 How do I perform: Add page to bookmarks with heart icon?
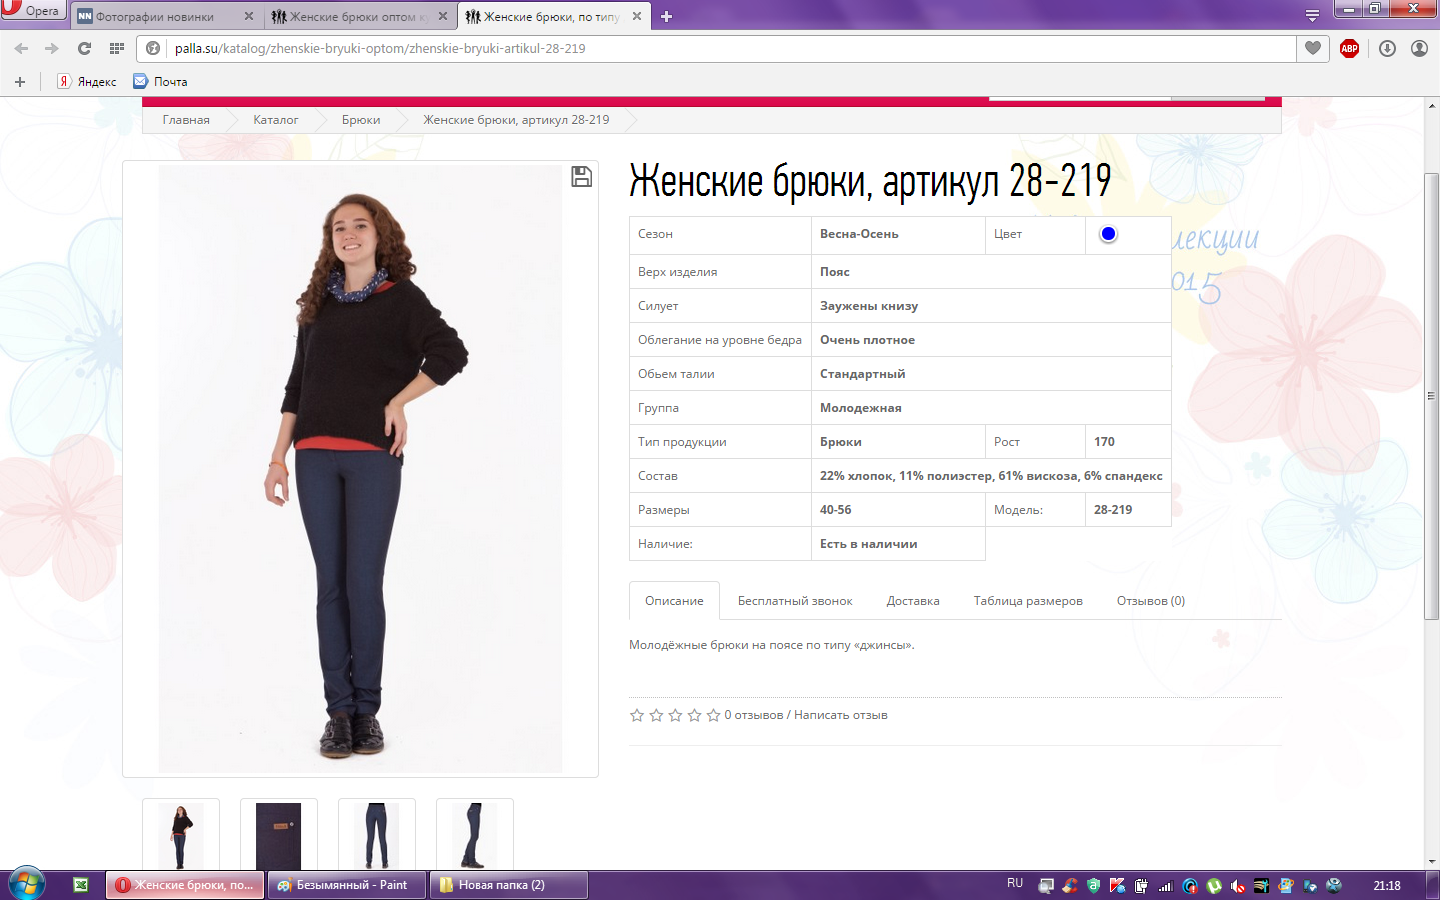coord(1313,48)
